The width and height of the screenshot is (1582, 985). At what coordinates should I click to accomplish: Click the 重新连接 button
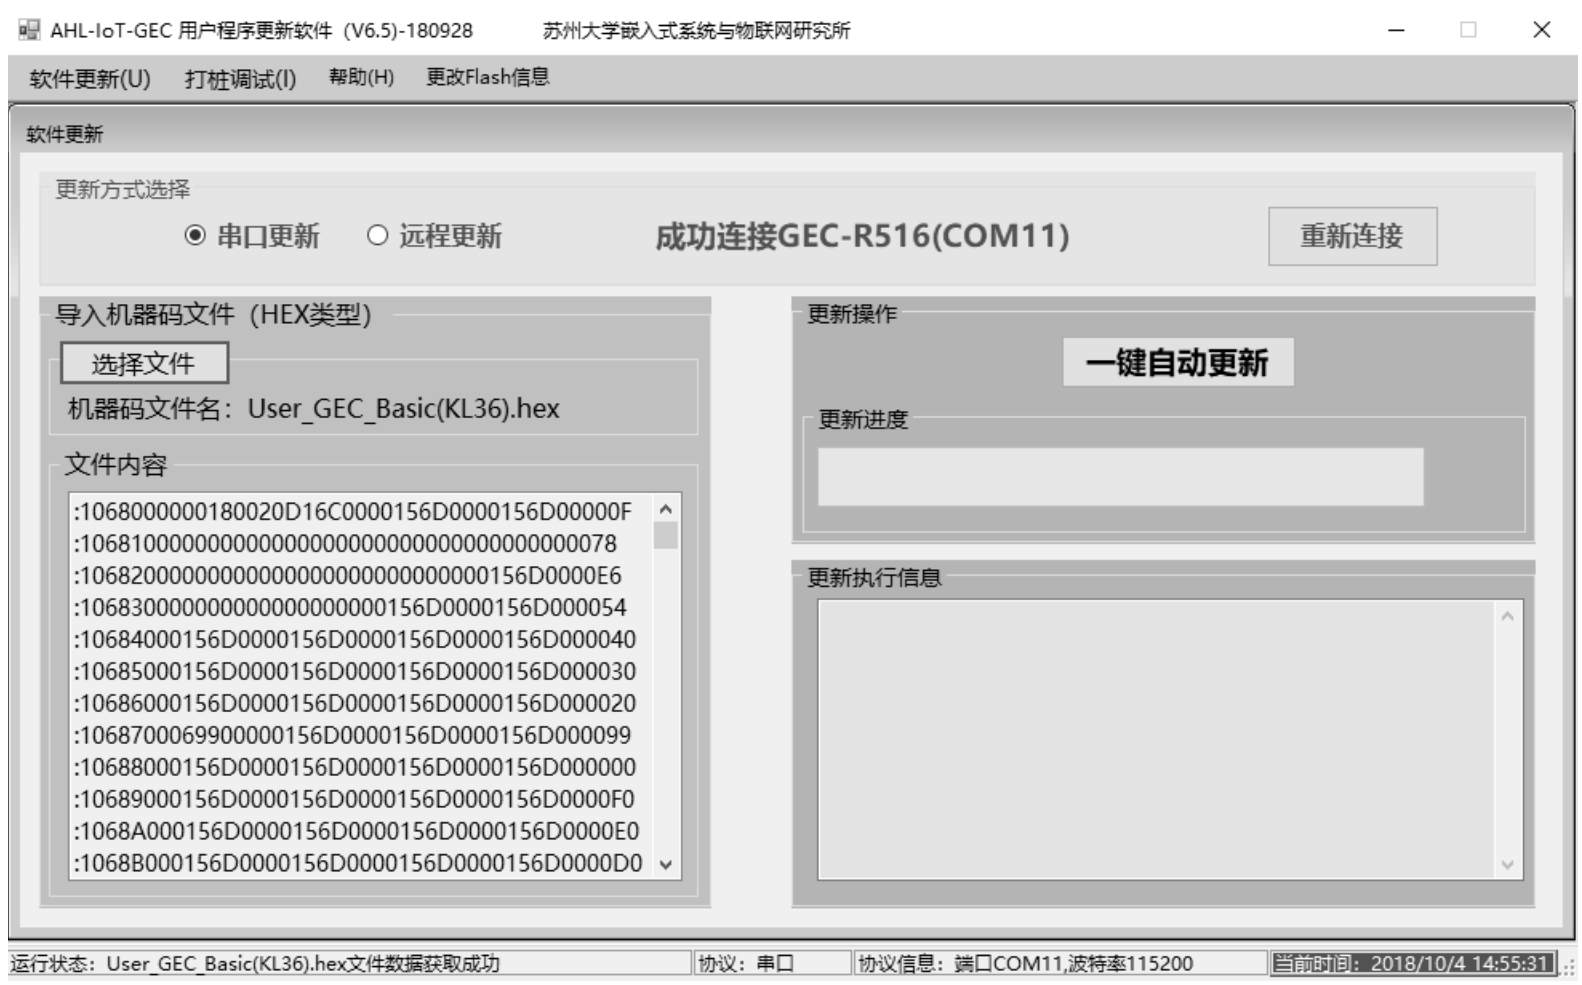1352,236
